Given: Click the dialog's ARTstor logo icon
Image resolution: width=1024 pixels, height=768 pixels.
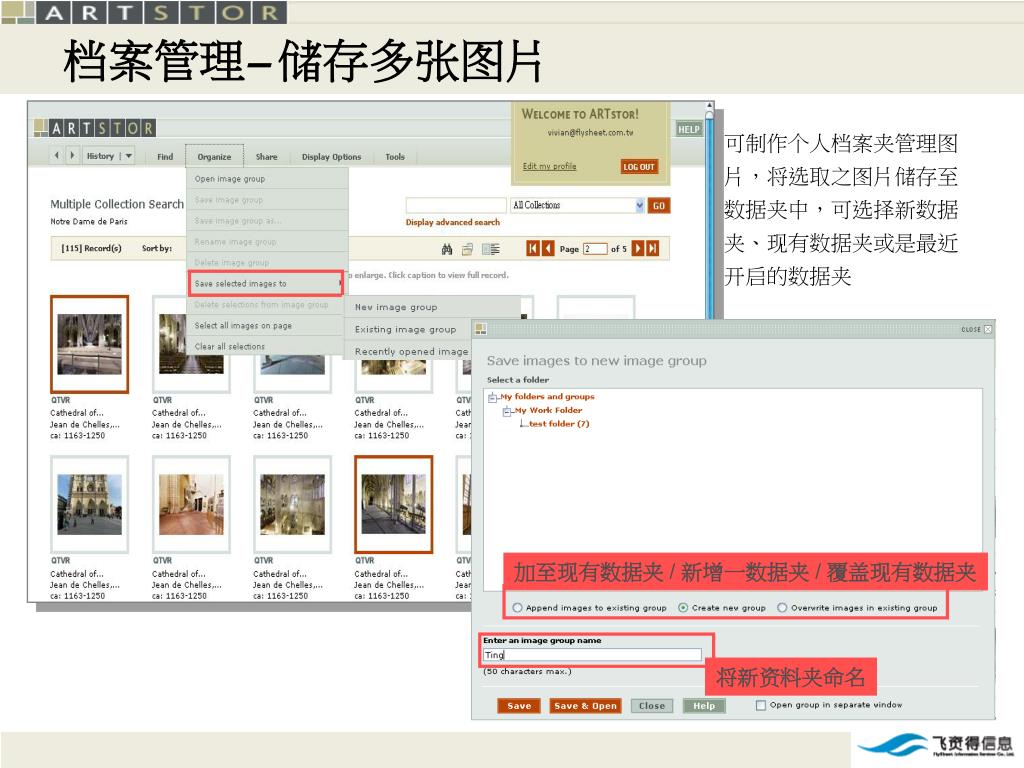Looking at the screenshot, I should (x=481, y=328).
